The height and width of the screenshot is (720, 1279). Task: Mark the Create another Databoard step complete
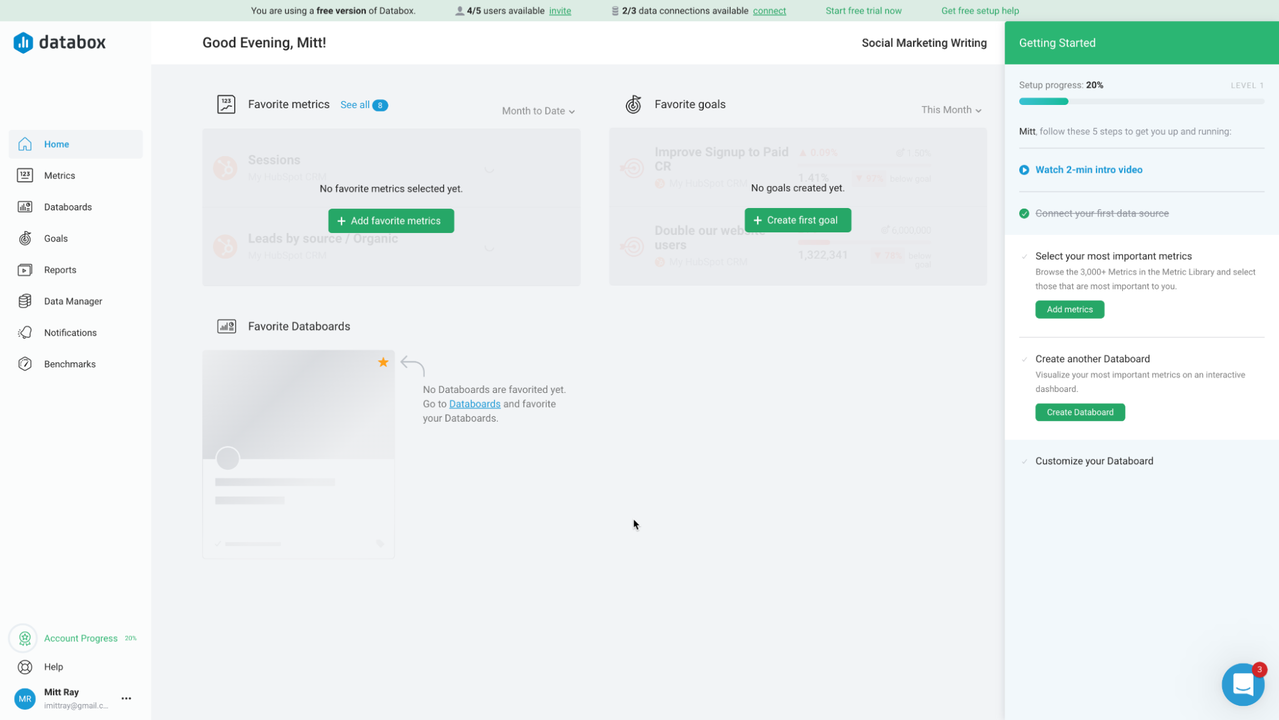(x=1023, y=359)
